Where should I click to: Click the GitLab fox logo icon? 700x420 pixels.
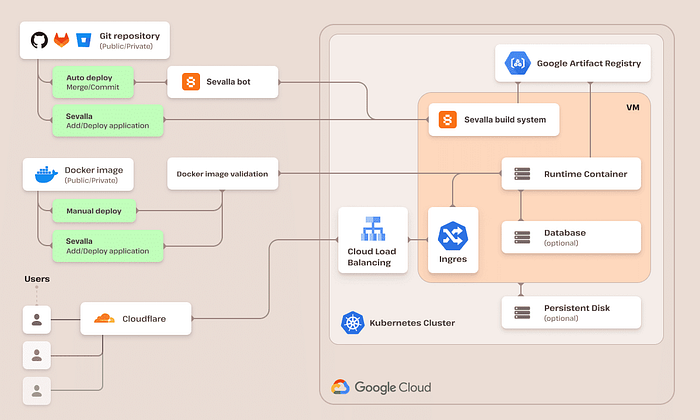pyautogui.click(x=62, y=40)
